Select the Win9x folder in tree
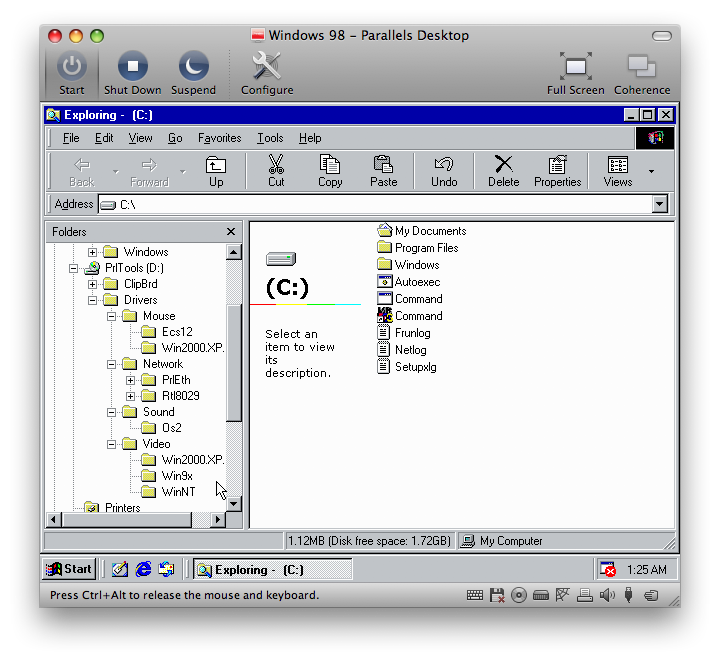The height and width of the screenshot is (662, 720). (167, 476)
